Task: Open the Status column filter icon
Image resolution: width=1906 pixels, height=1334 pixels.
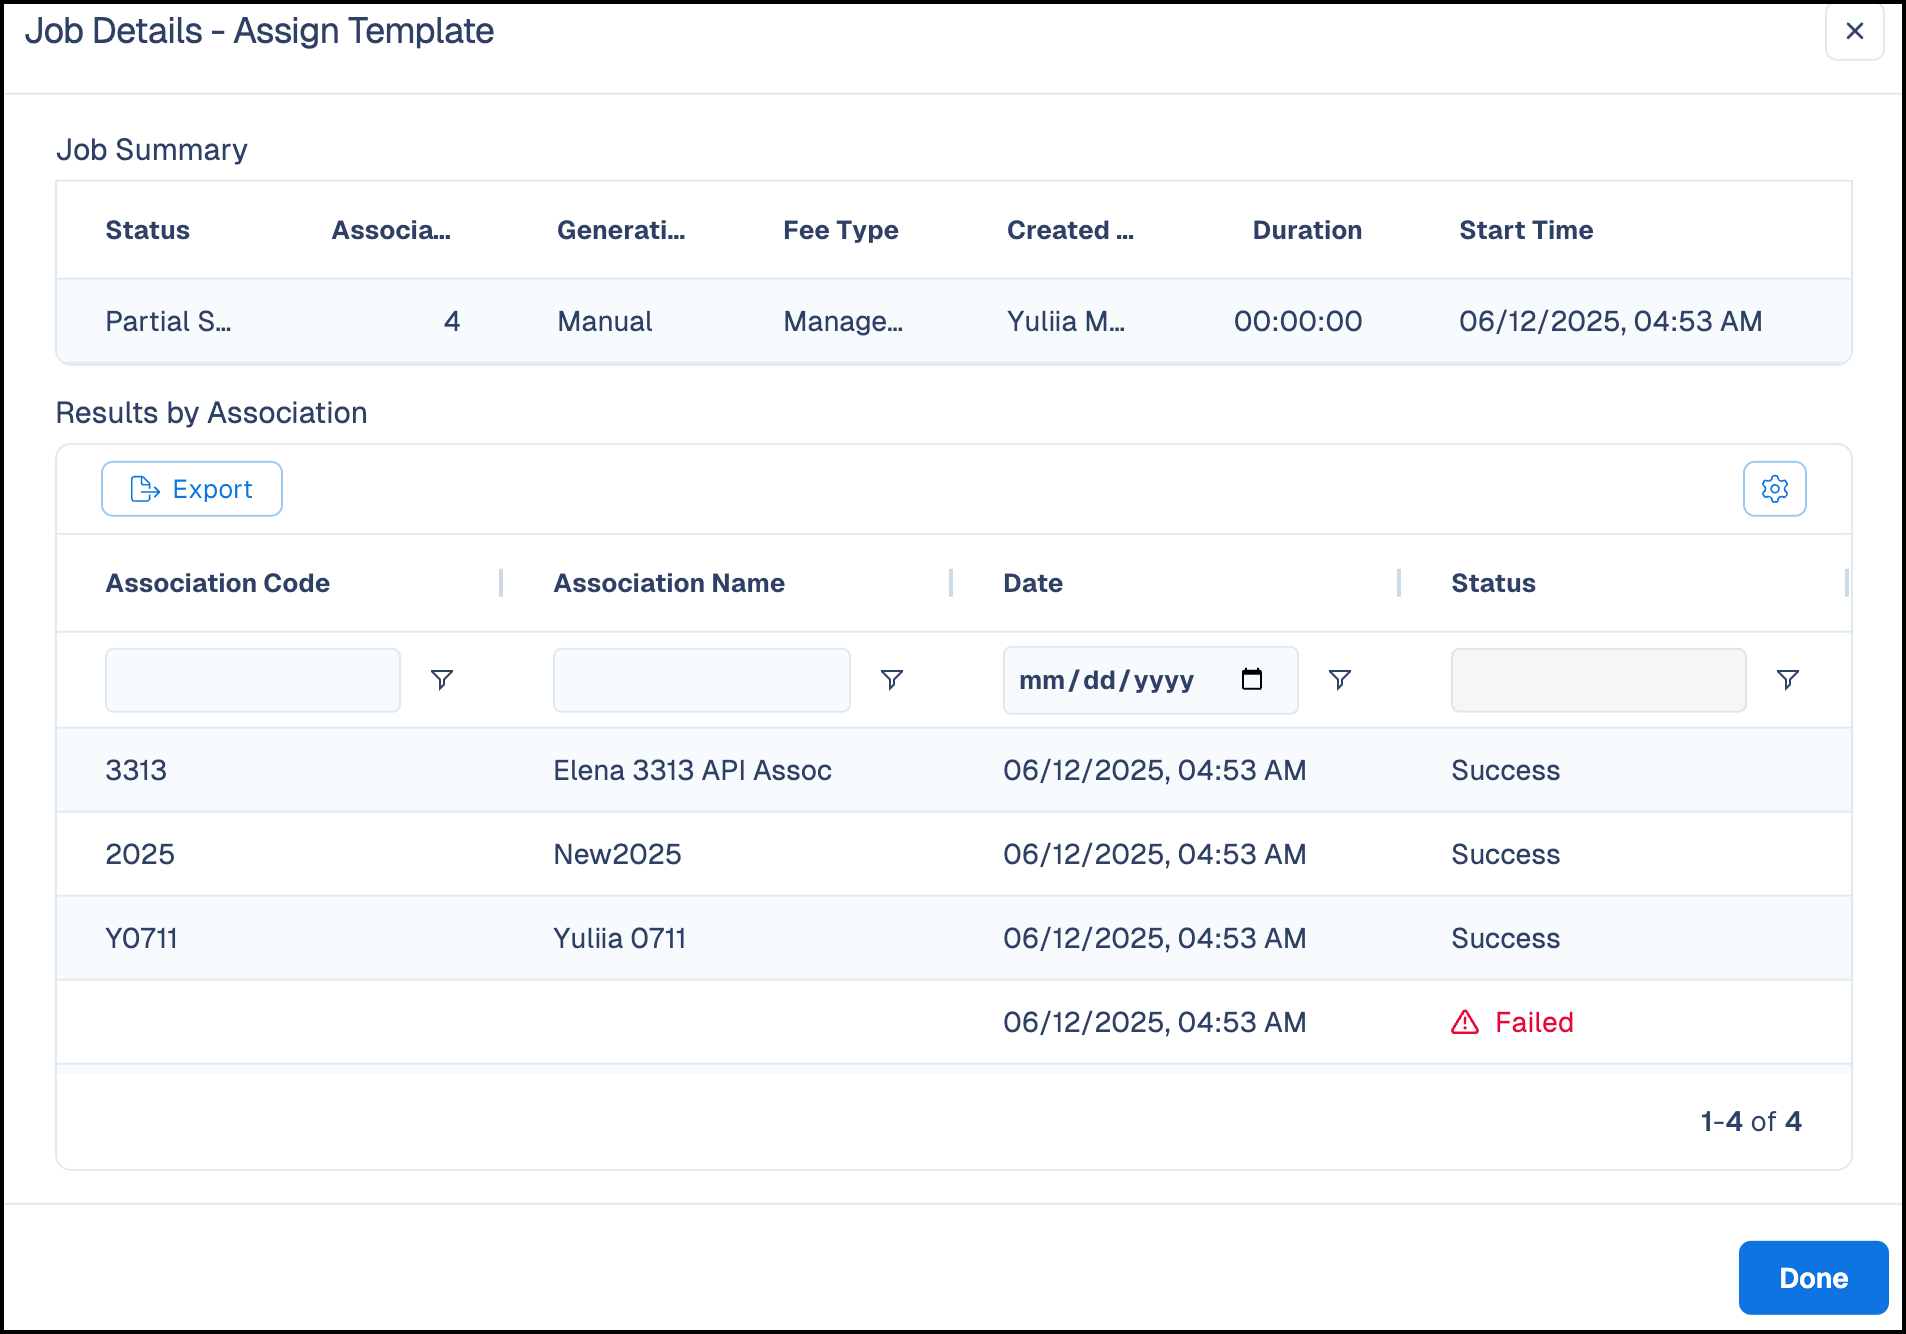Action: click(1788, 680)
